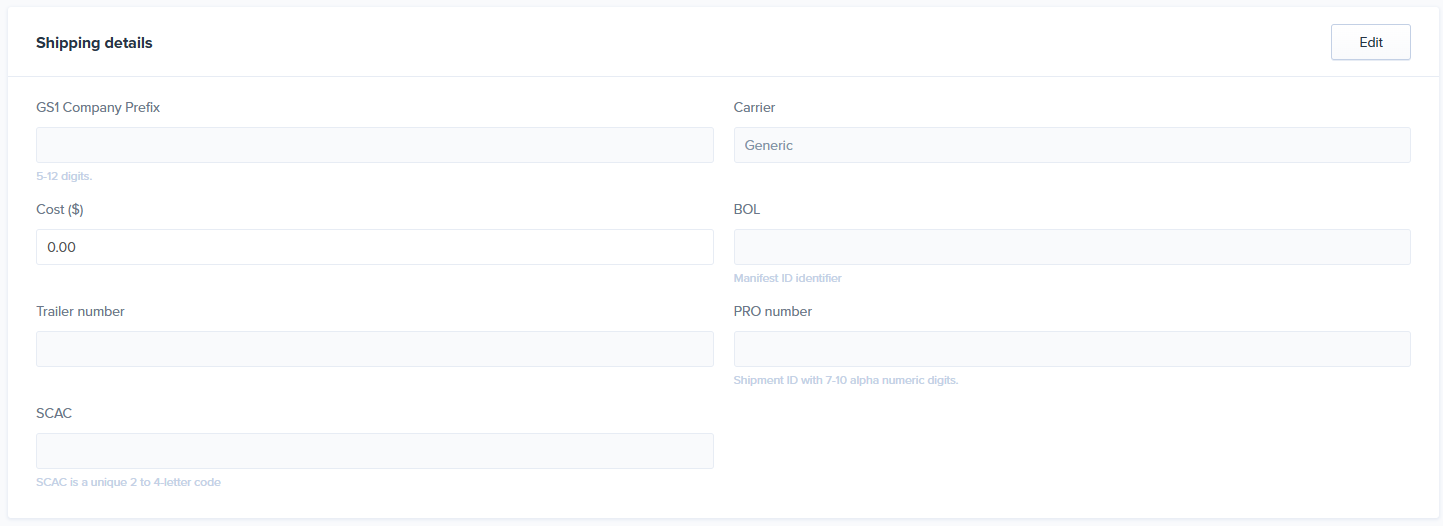Viewport: 1443px width, 526px height.
Task: Click the BOL label text
Action: click(x=747, y=210)
